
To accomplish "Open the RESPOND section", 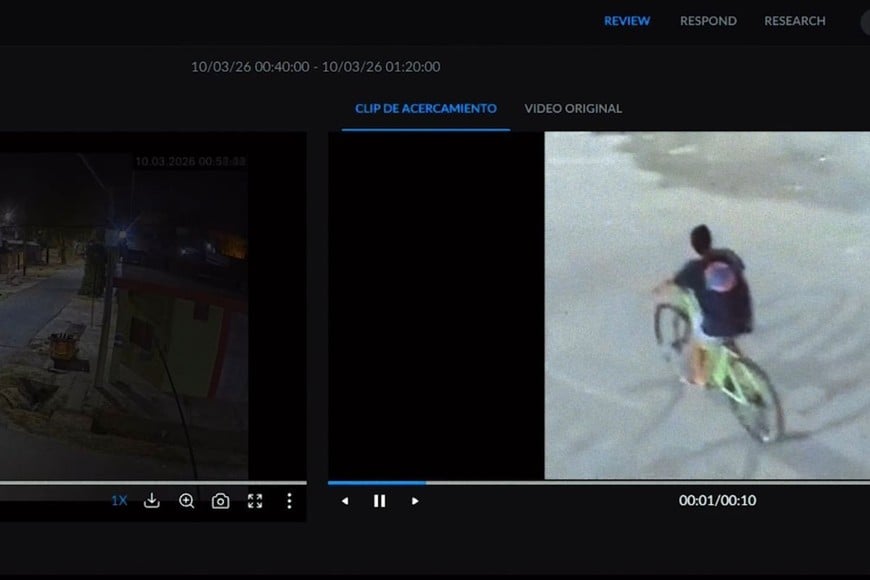I will tap(707, 21).
